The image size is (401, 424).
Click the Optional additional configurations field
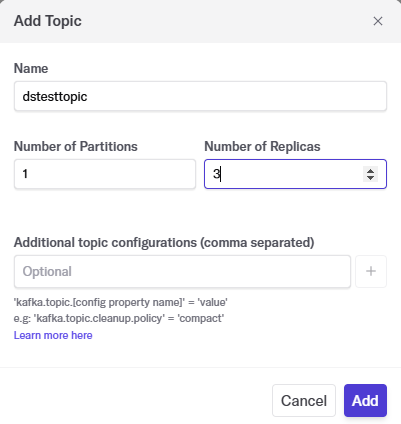click(x=182, y=271)
